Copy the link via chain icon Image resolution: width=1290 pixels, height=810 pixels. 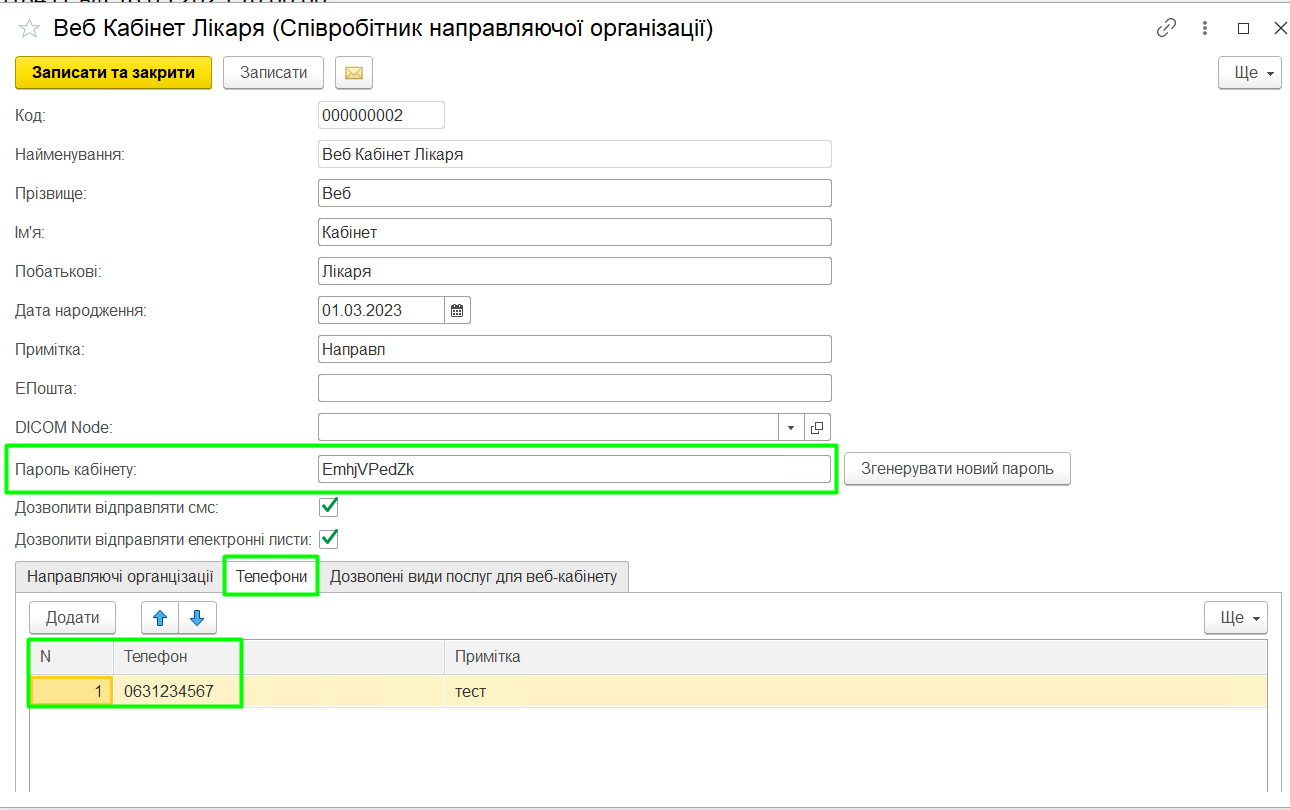pyautogui.click(x=1166, y=28)
